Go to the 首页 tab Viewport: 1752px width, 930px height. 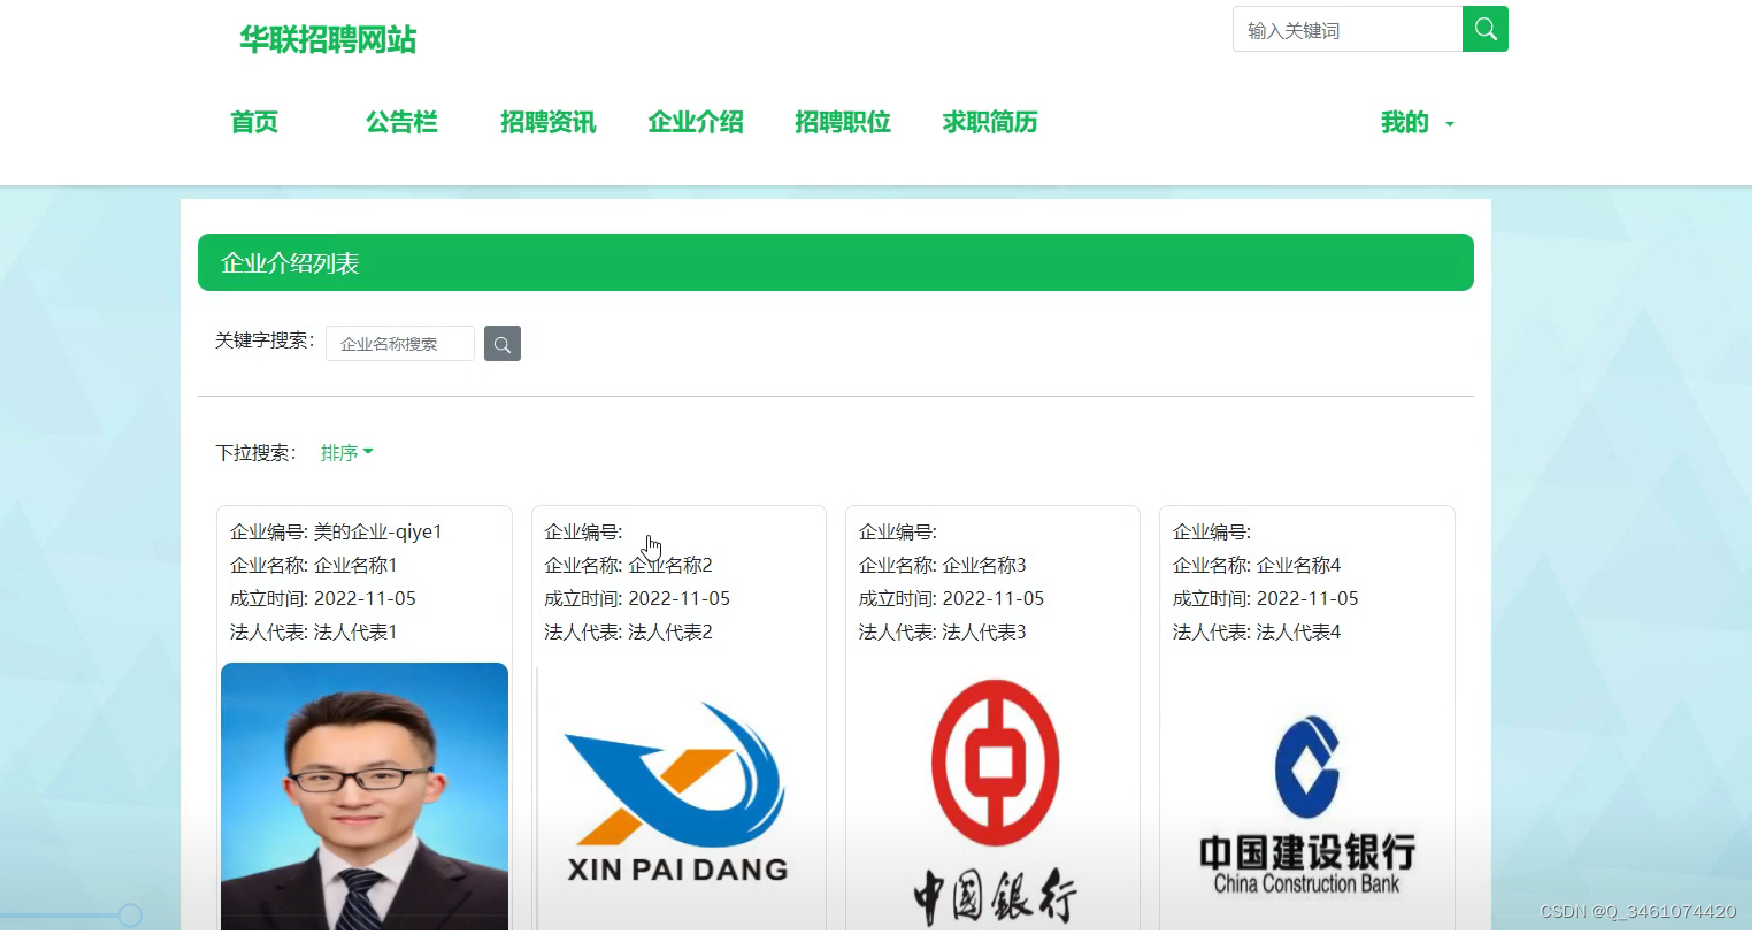pyautogui.click(x=254, y=122)
